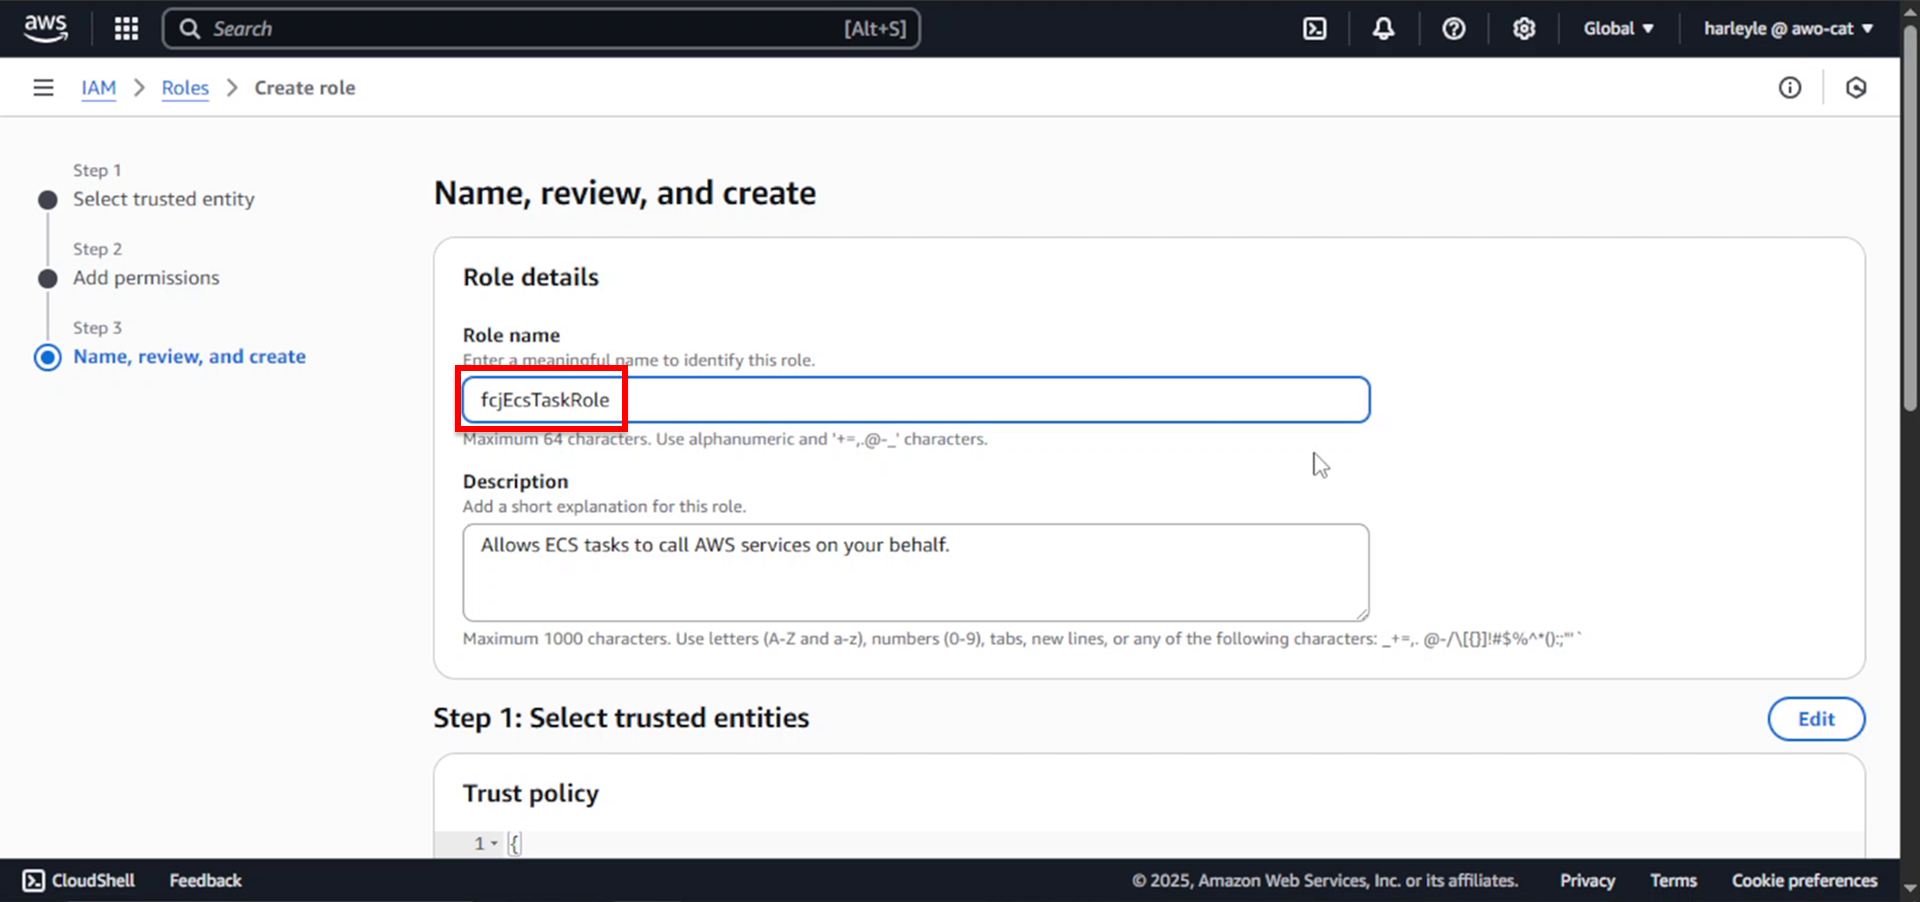Open the info panel icon
The width and height of the screenshot is (1920, 902).
point(1790,88)
